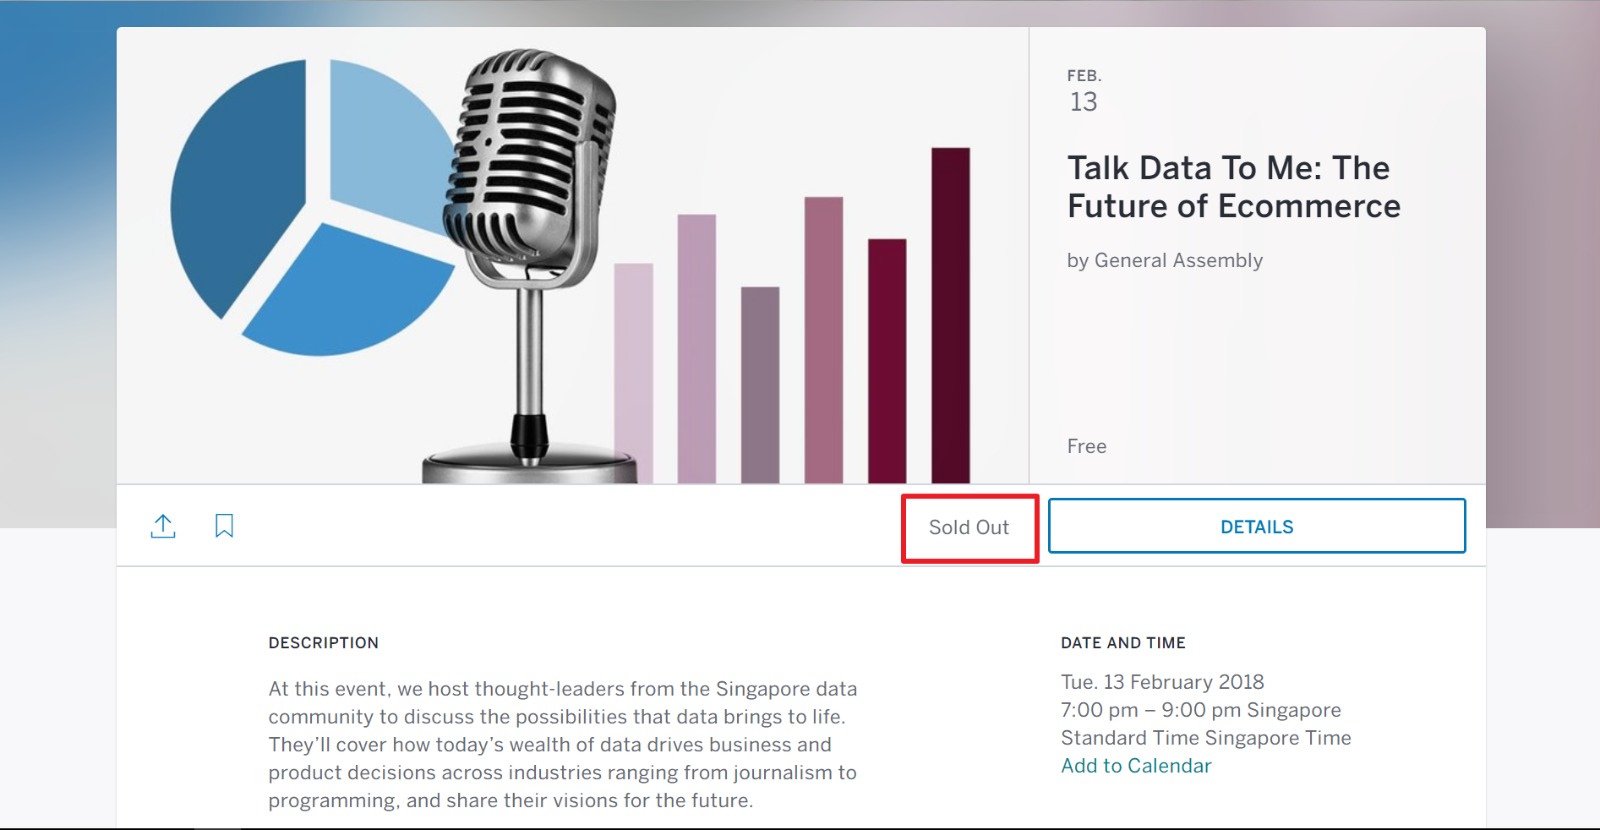Click the tallest dark maroon bar
The height and width of the screenshot is (830, 1600).
click(x=950, y=315)
